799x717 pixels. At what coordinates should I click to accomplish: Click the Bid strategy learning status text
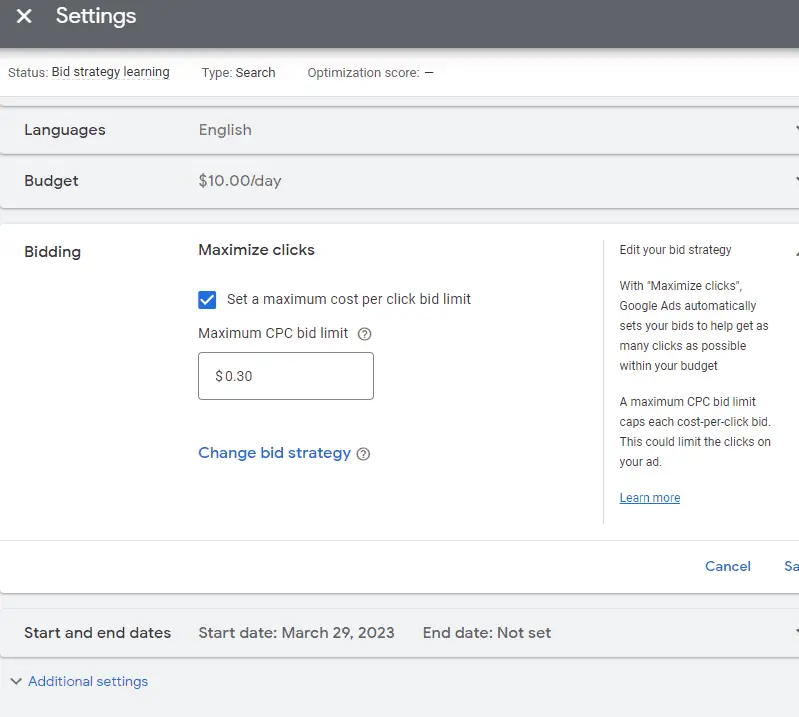(110, 72)
